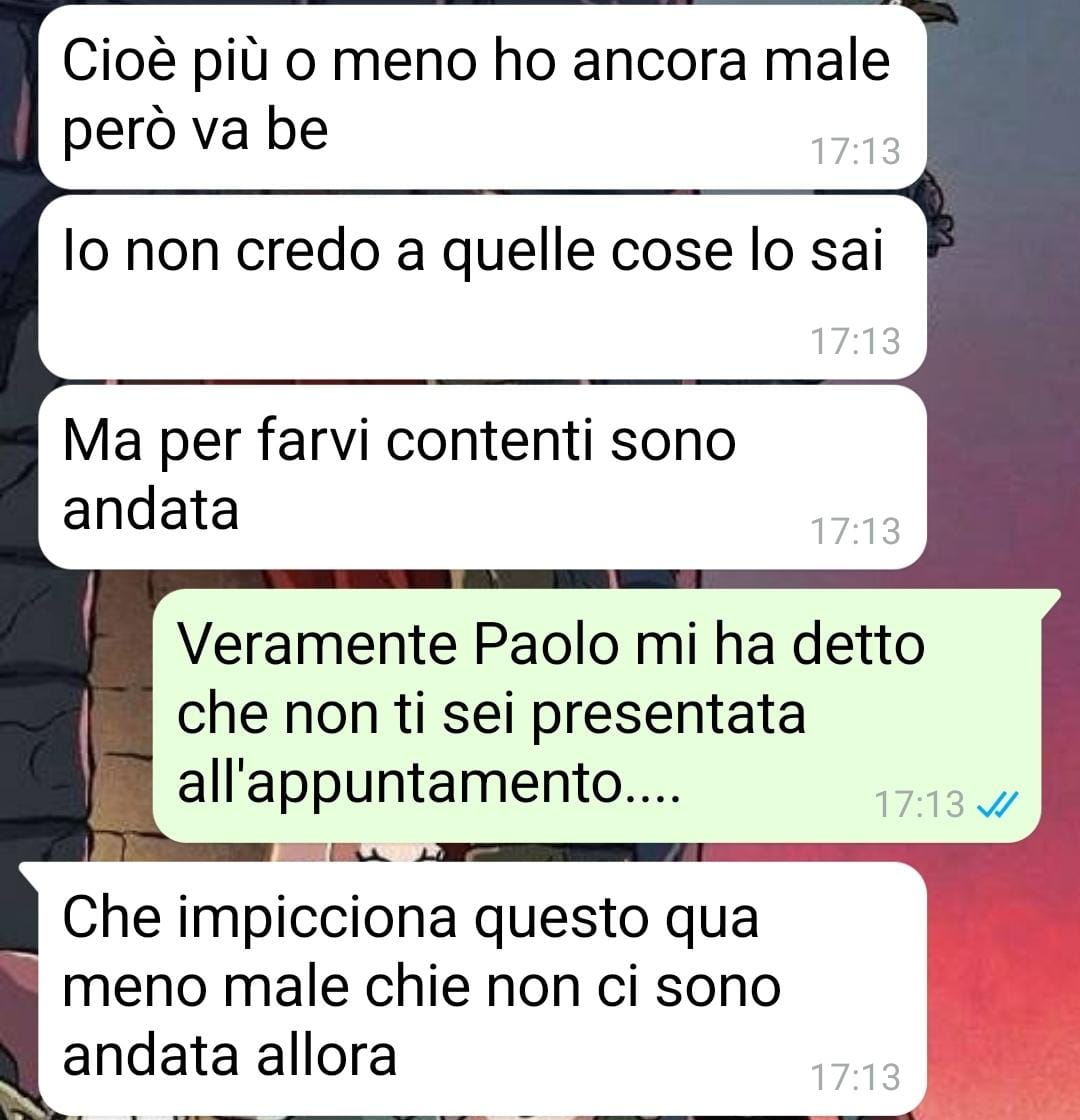
Task: Tap the text 'però va be'
Action: 195,131
